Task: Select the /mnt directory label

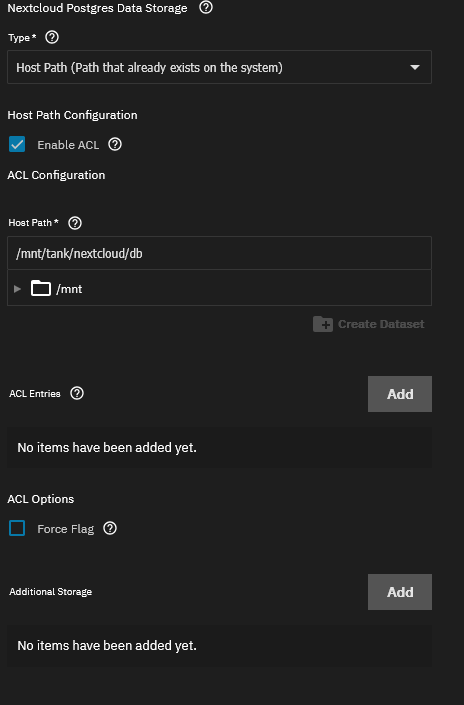Action: 69,289
